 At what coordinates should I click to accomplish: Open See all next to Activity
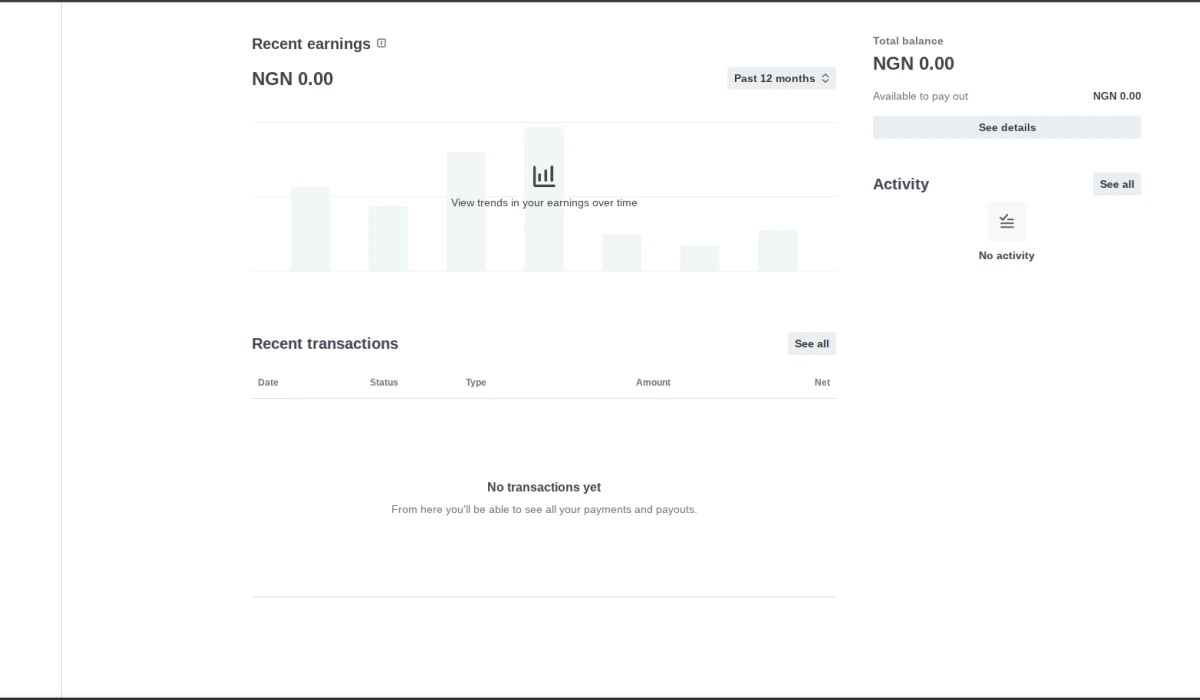point(1116,184)
